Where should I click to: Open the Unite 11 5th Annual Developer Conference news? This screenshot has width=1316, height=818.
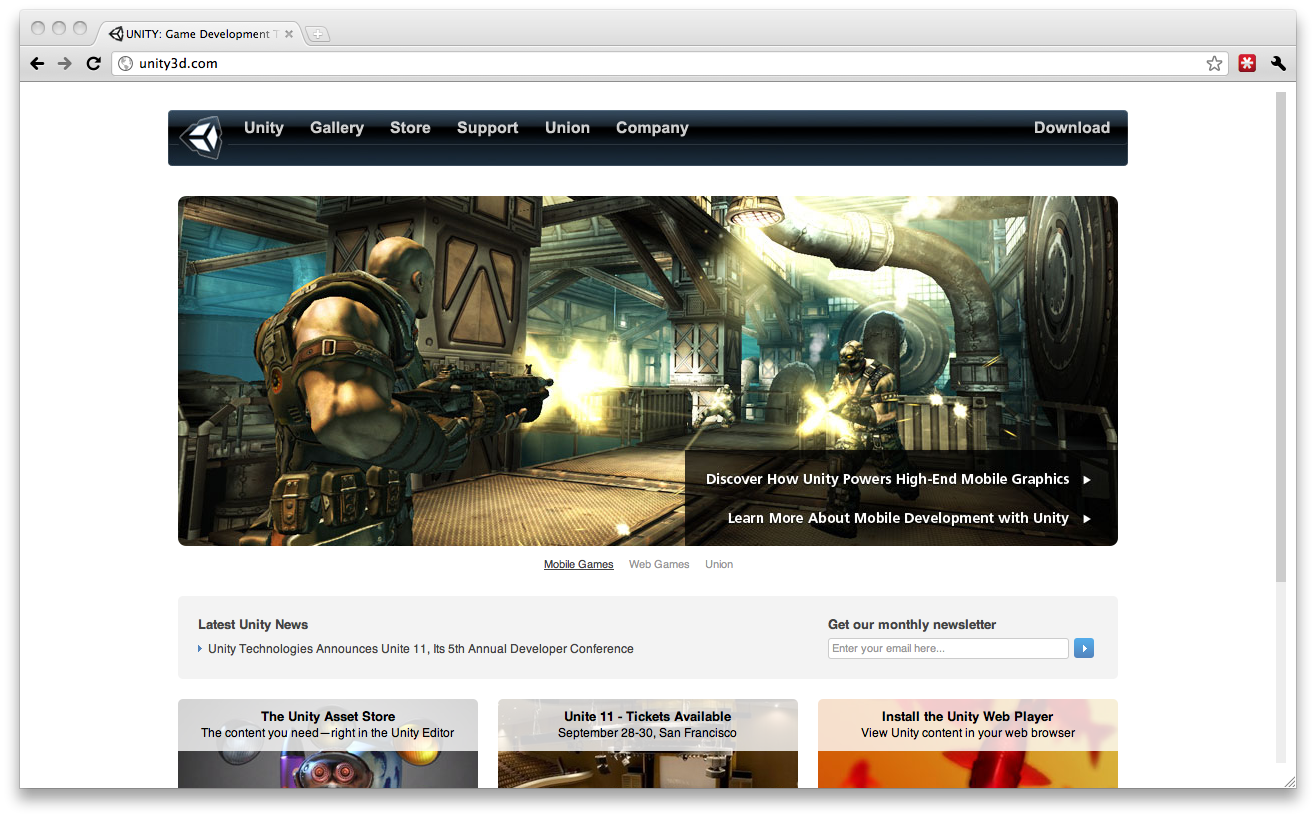click(421, 649)
